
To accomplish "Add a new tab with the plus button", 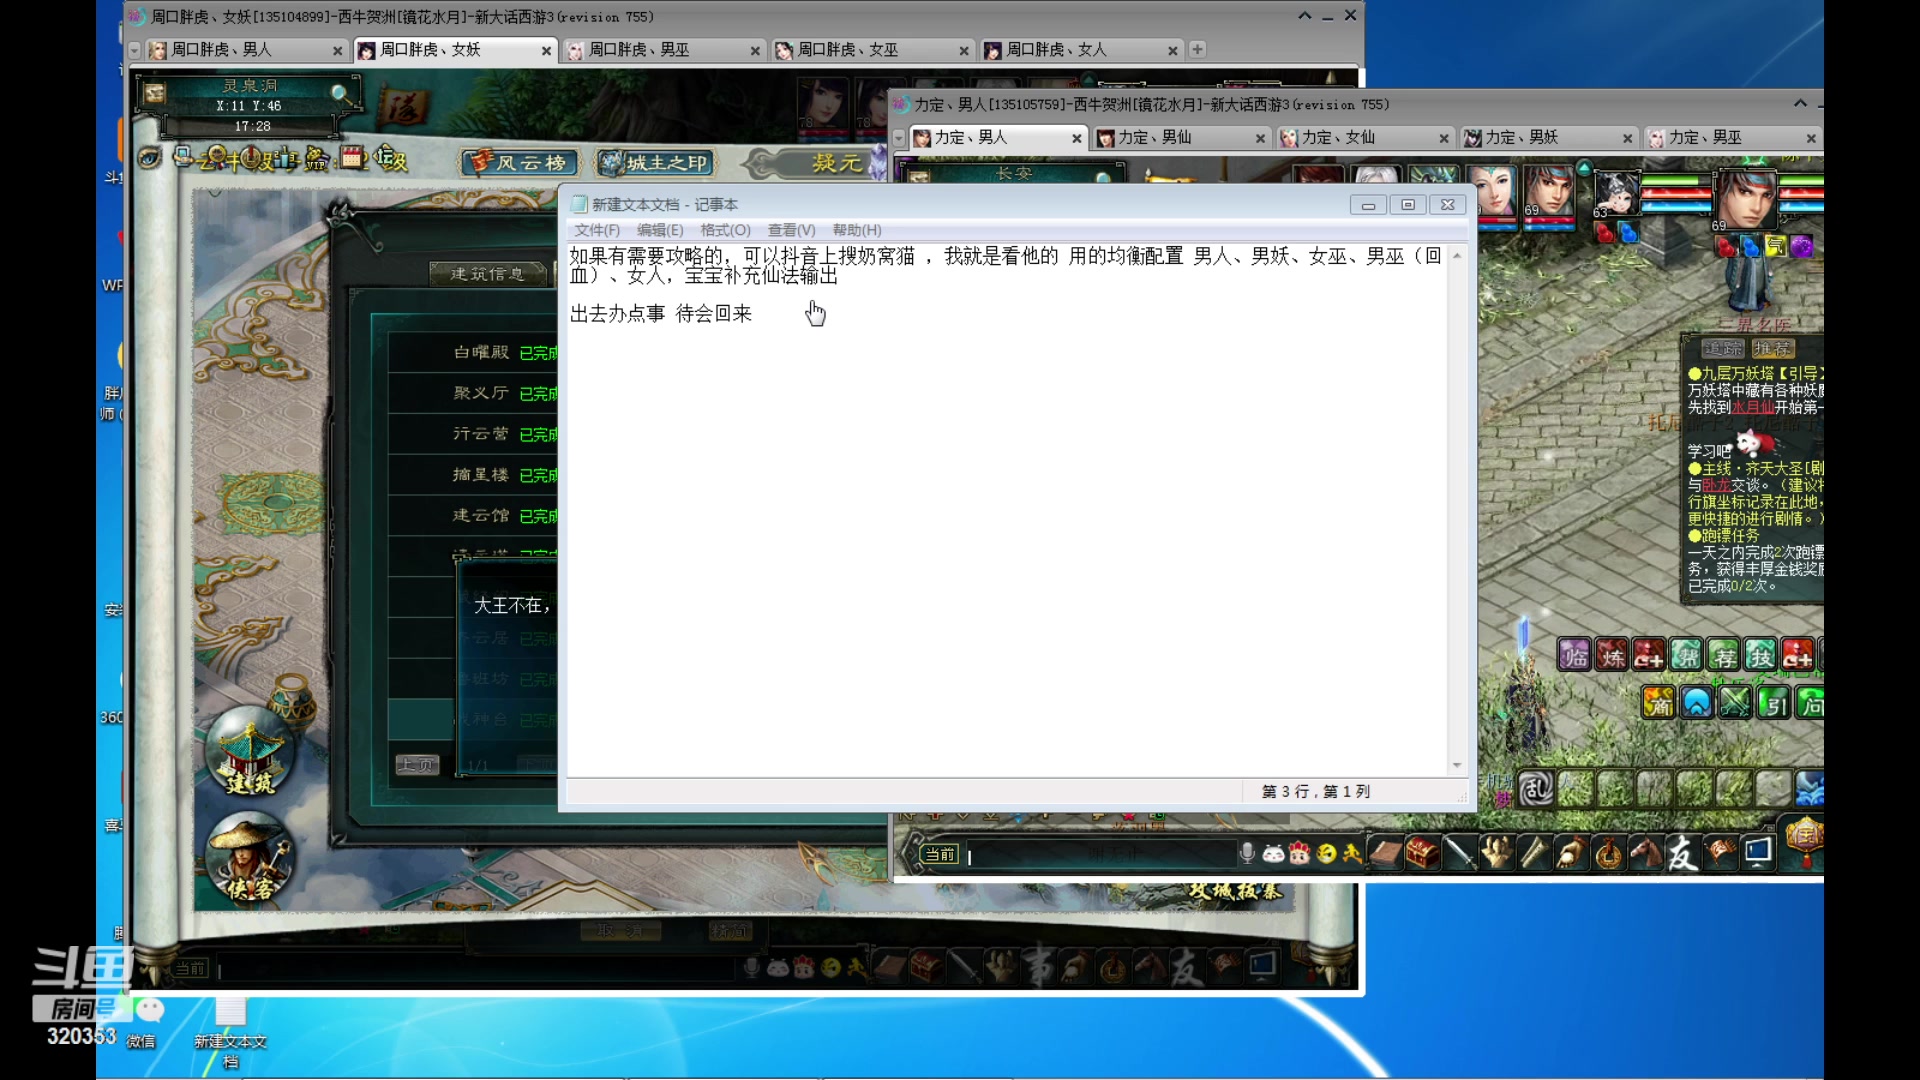I will coord(1197,49).
